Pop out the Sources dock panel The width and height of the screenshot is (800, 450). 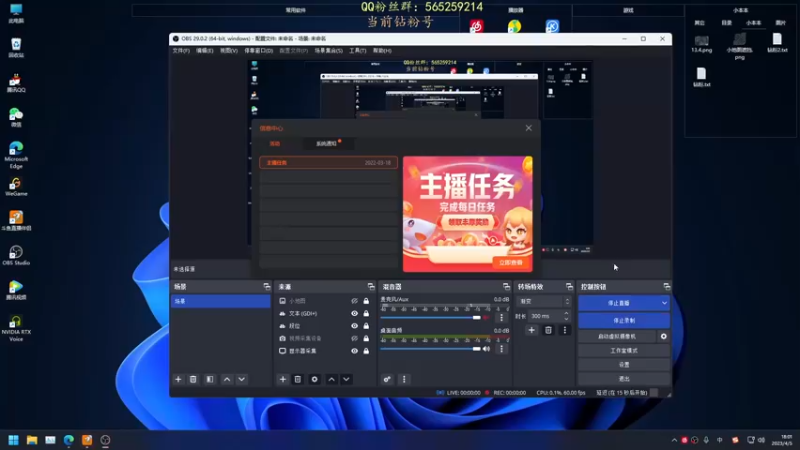pyautogui.click(x=371, y=287)
